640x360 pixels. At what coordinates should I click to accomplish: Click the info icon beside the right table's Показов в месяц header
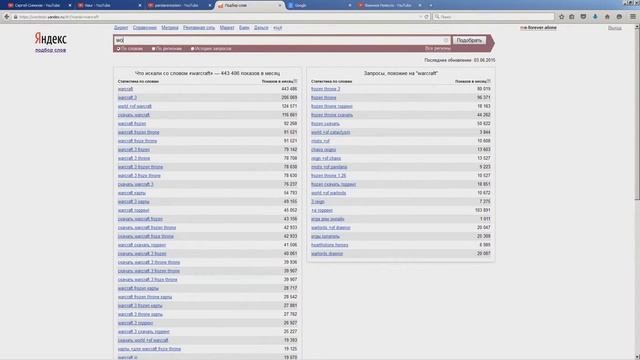[x=489, y=81]
